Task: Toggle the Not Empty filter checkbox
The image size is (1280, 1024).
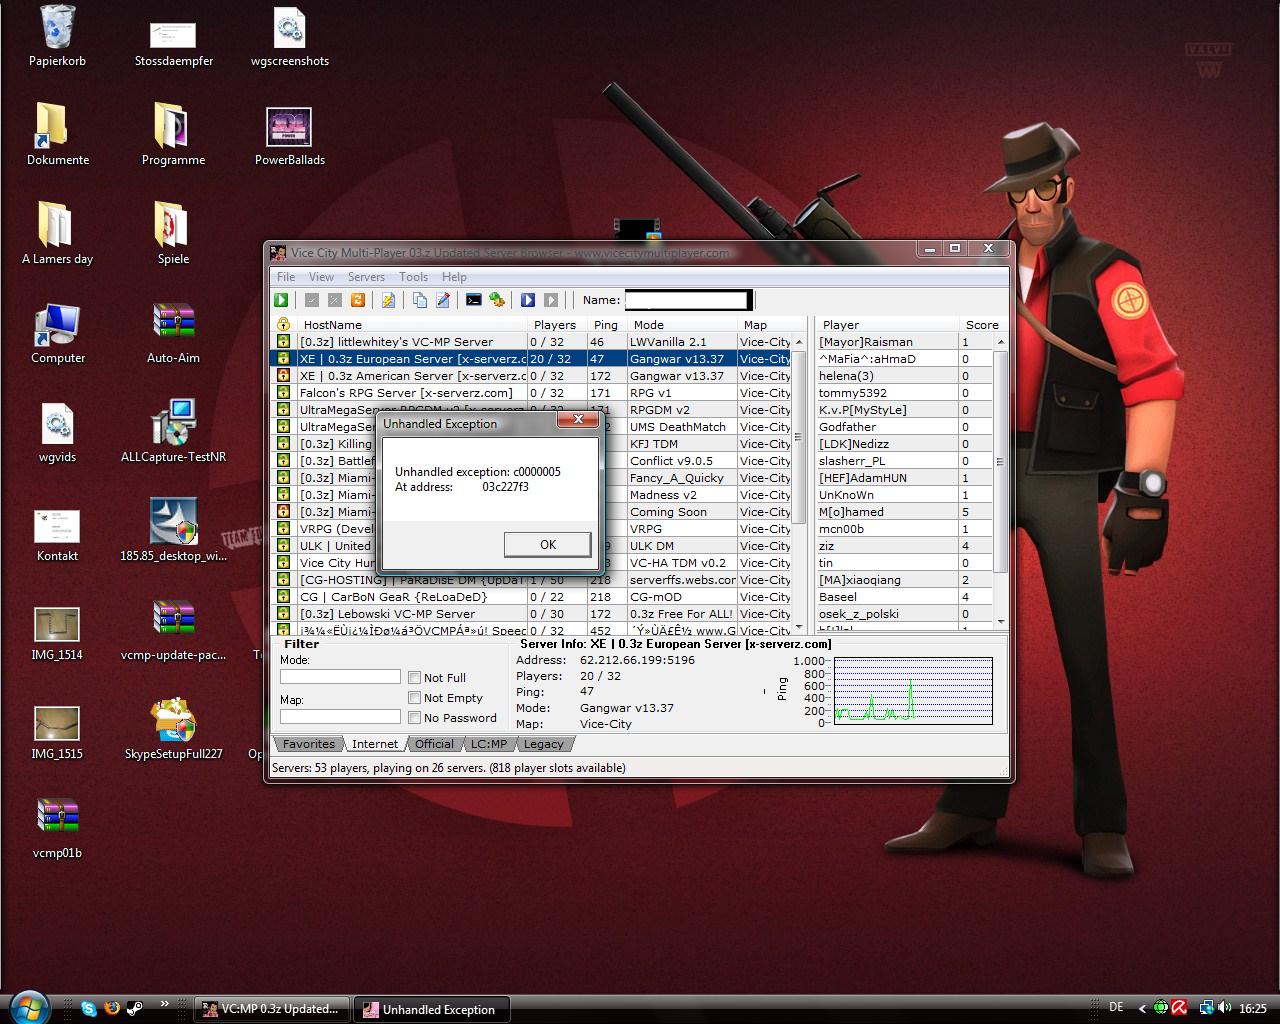Action: [x=414, y=698]
